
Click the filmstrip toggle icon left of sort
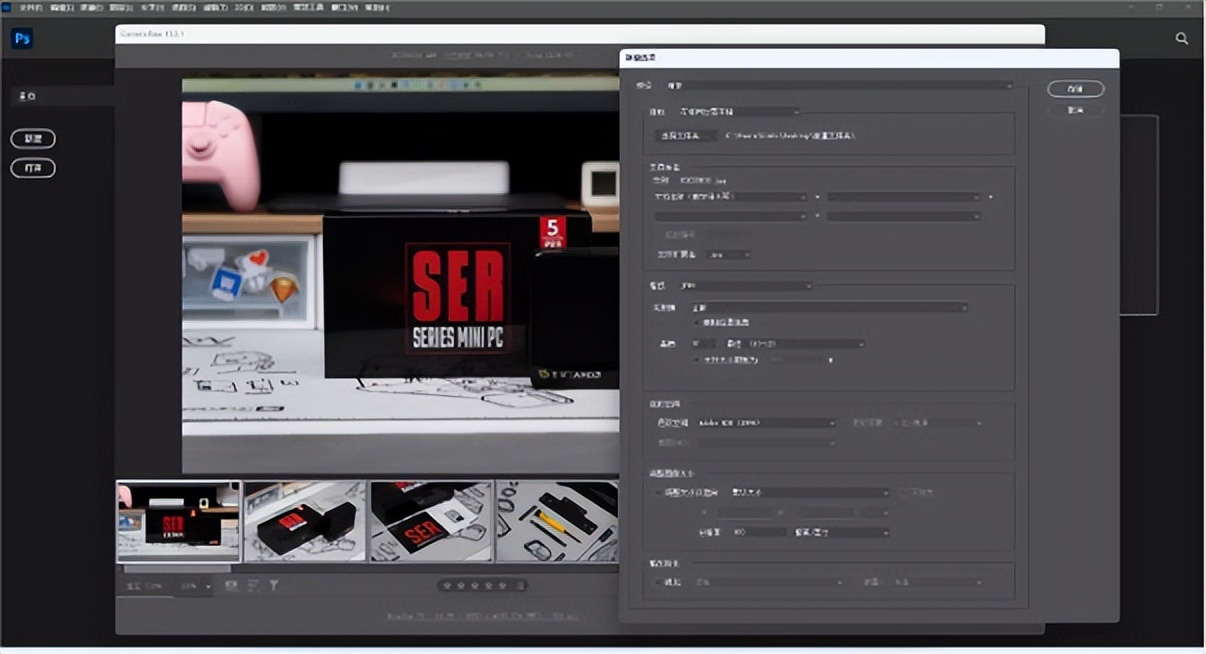point(231,586)
